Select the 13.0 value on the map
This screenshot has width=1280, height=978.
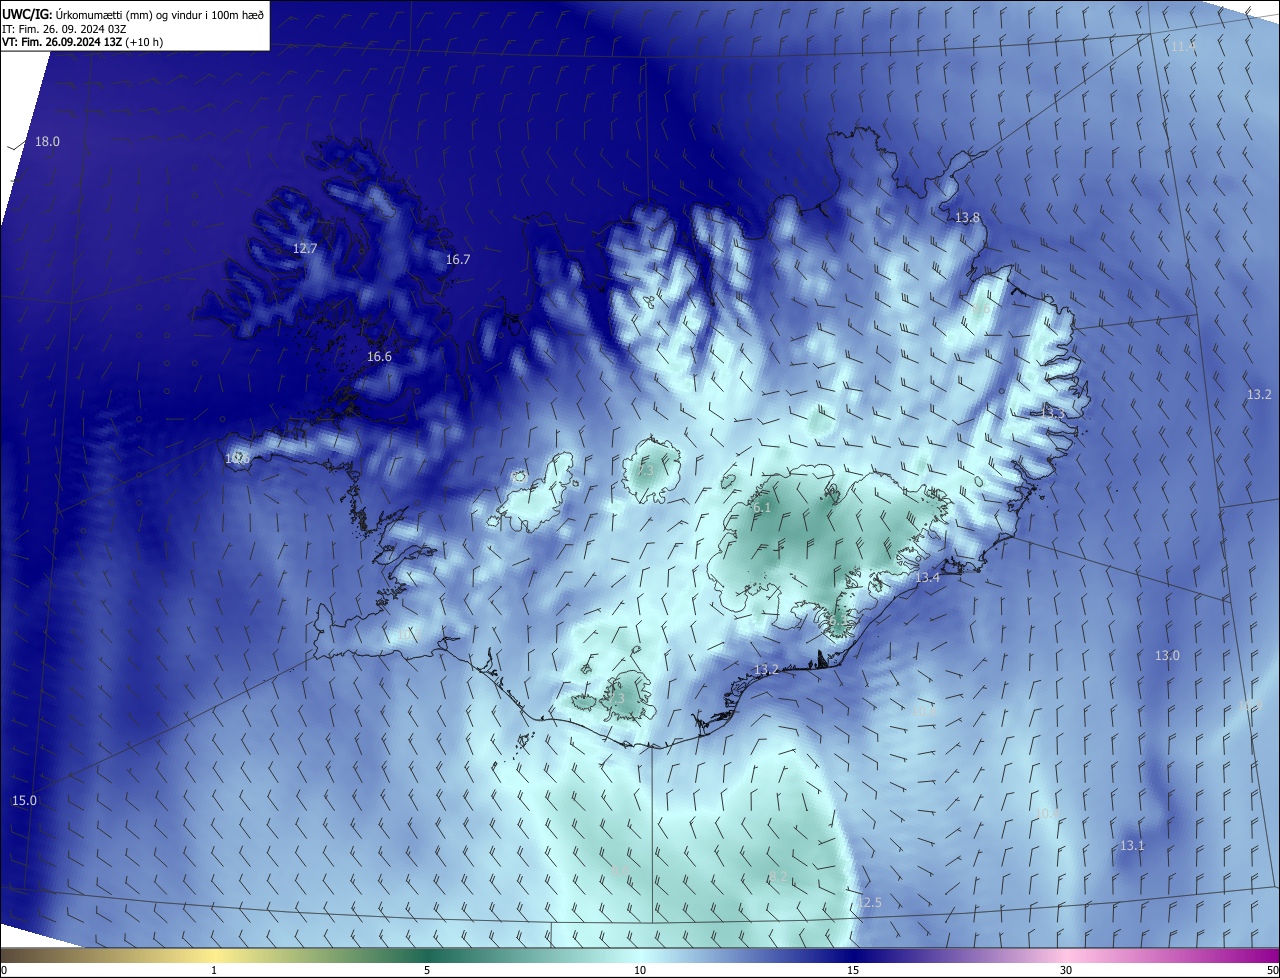click(1167, 656)
